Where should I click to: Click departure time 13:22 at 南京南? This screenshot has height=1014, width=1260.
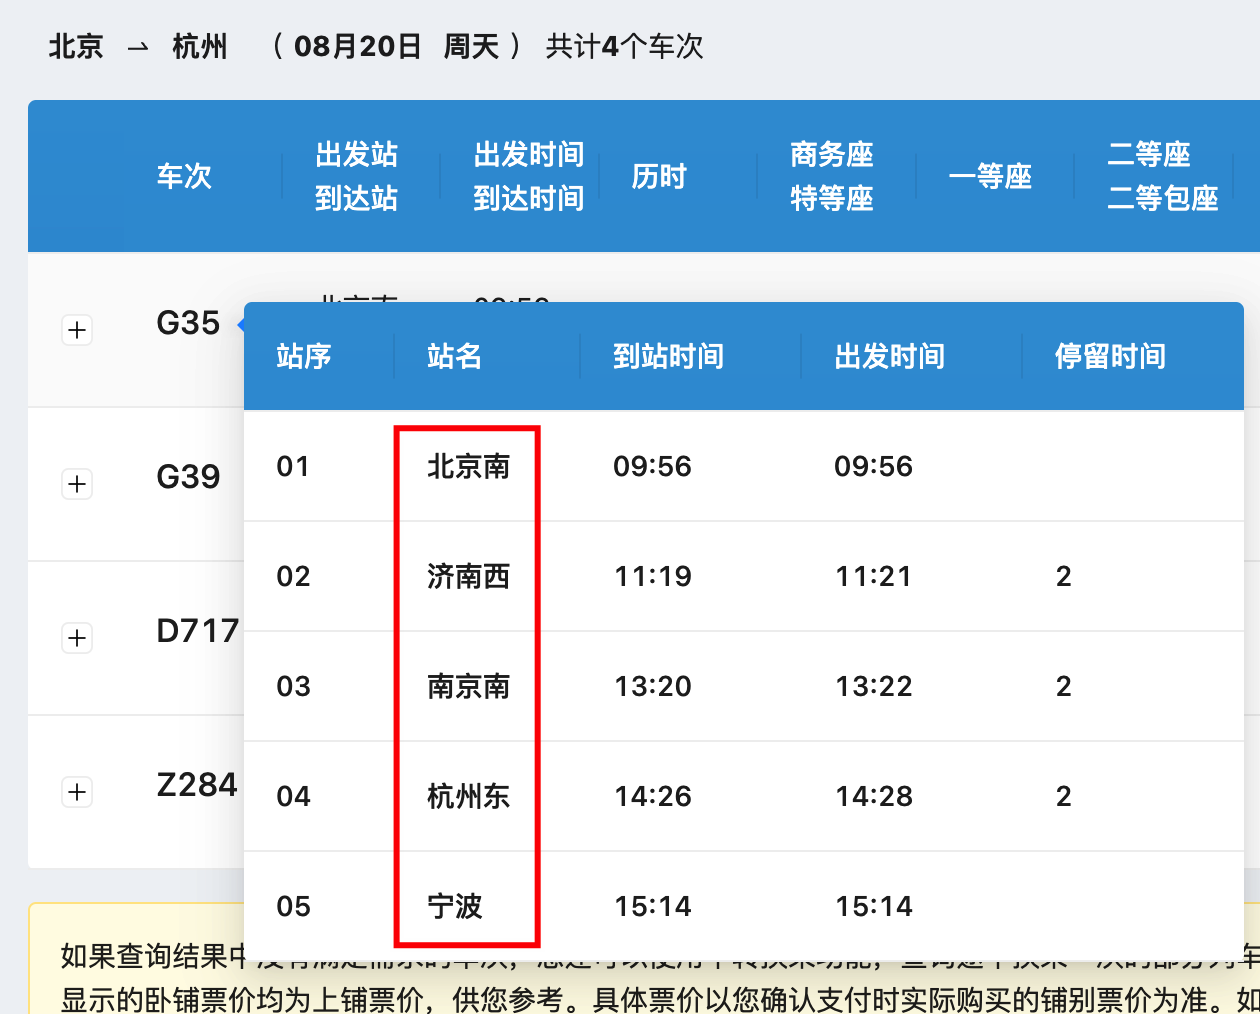tap(874, 686)
